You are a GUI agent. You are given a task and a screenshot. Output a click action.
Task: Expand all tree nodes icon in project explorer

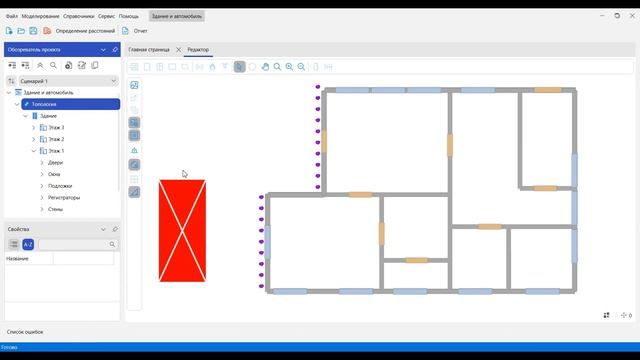coord(12,65)
